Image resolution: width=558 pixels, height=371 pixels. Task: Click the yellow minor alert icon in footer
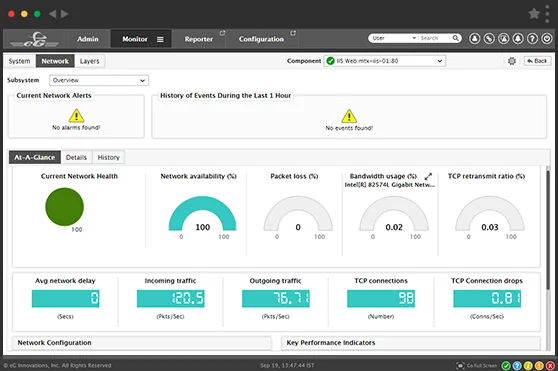(x=528, y=365)
